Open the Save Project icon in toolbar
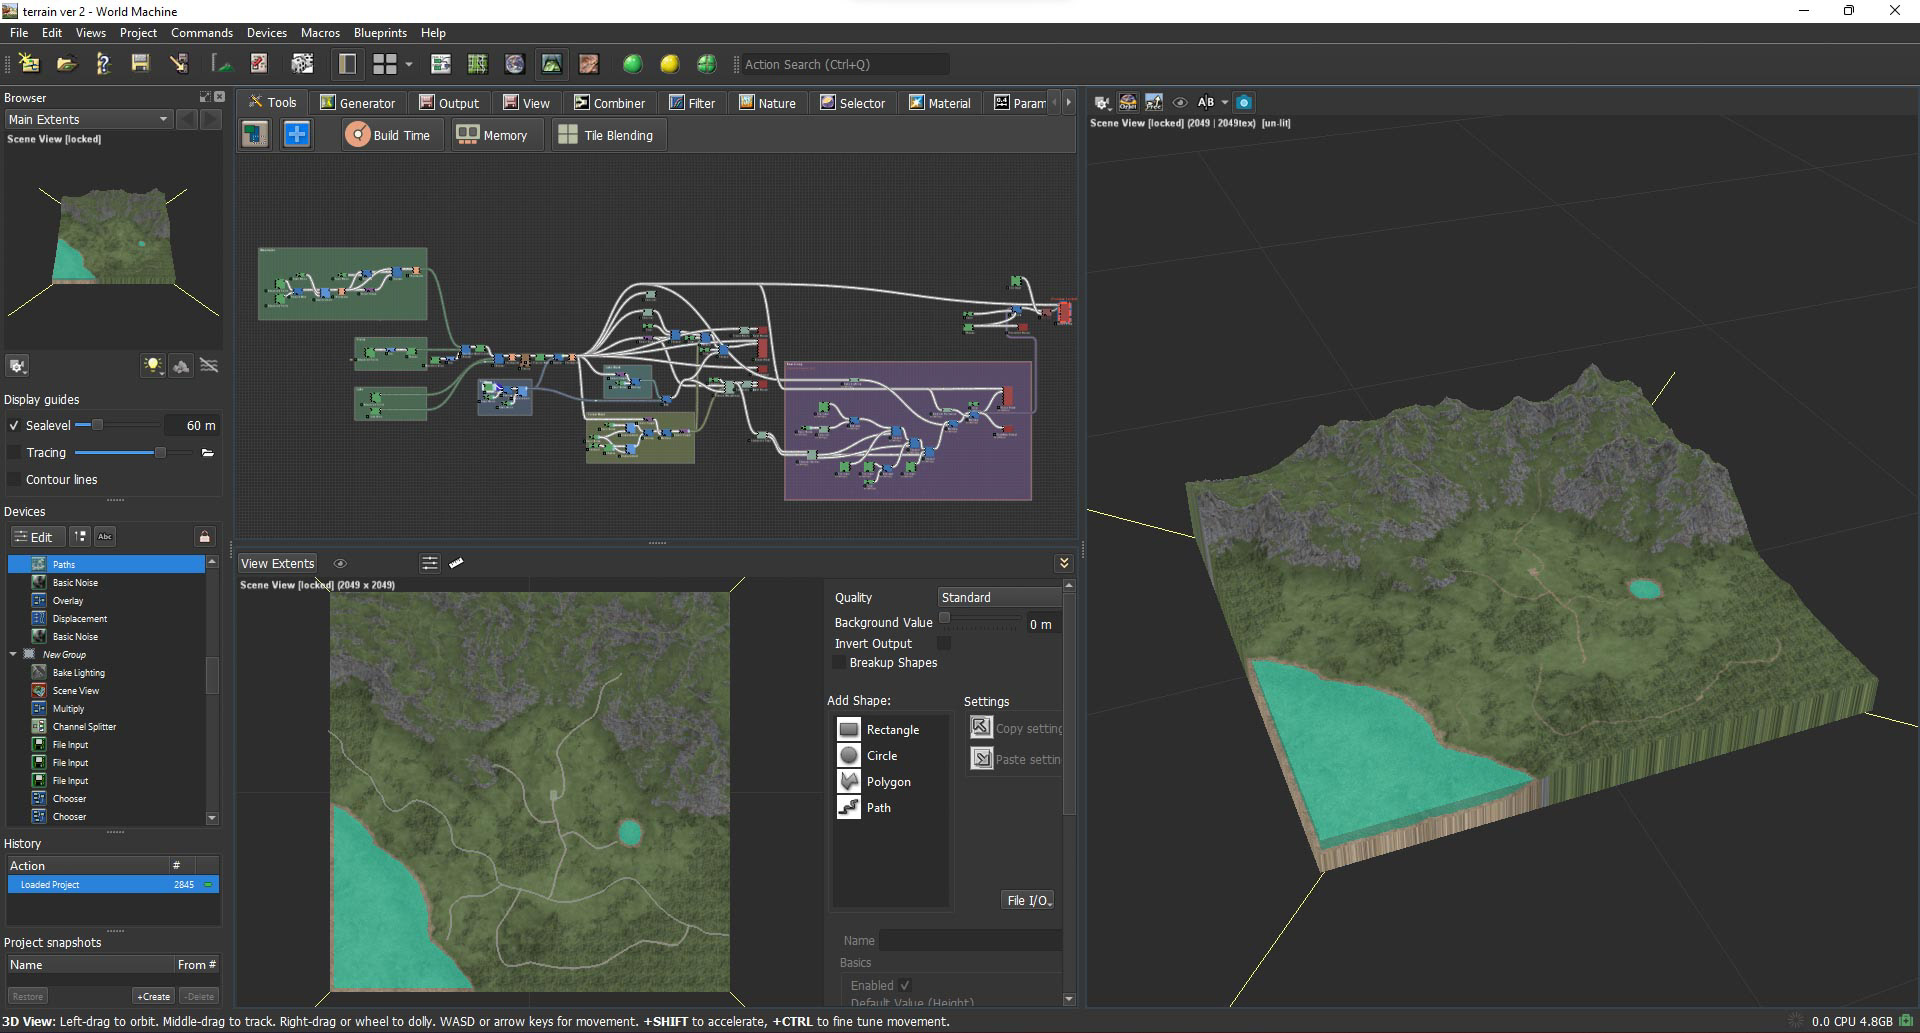1920x1033 pixels. [x=140, y=64]
